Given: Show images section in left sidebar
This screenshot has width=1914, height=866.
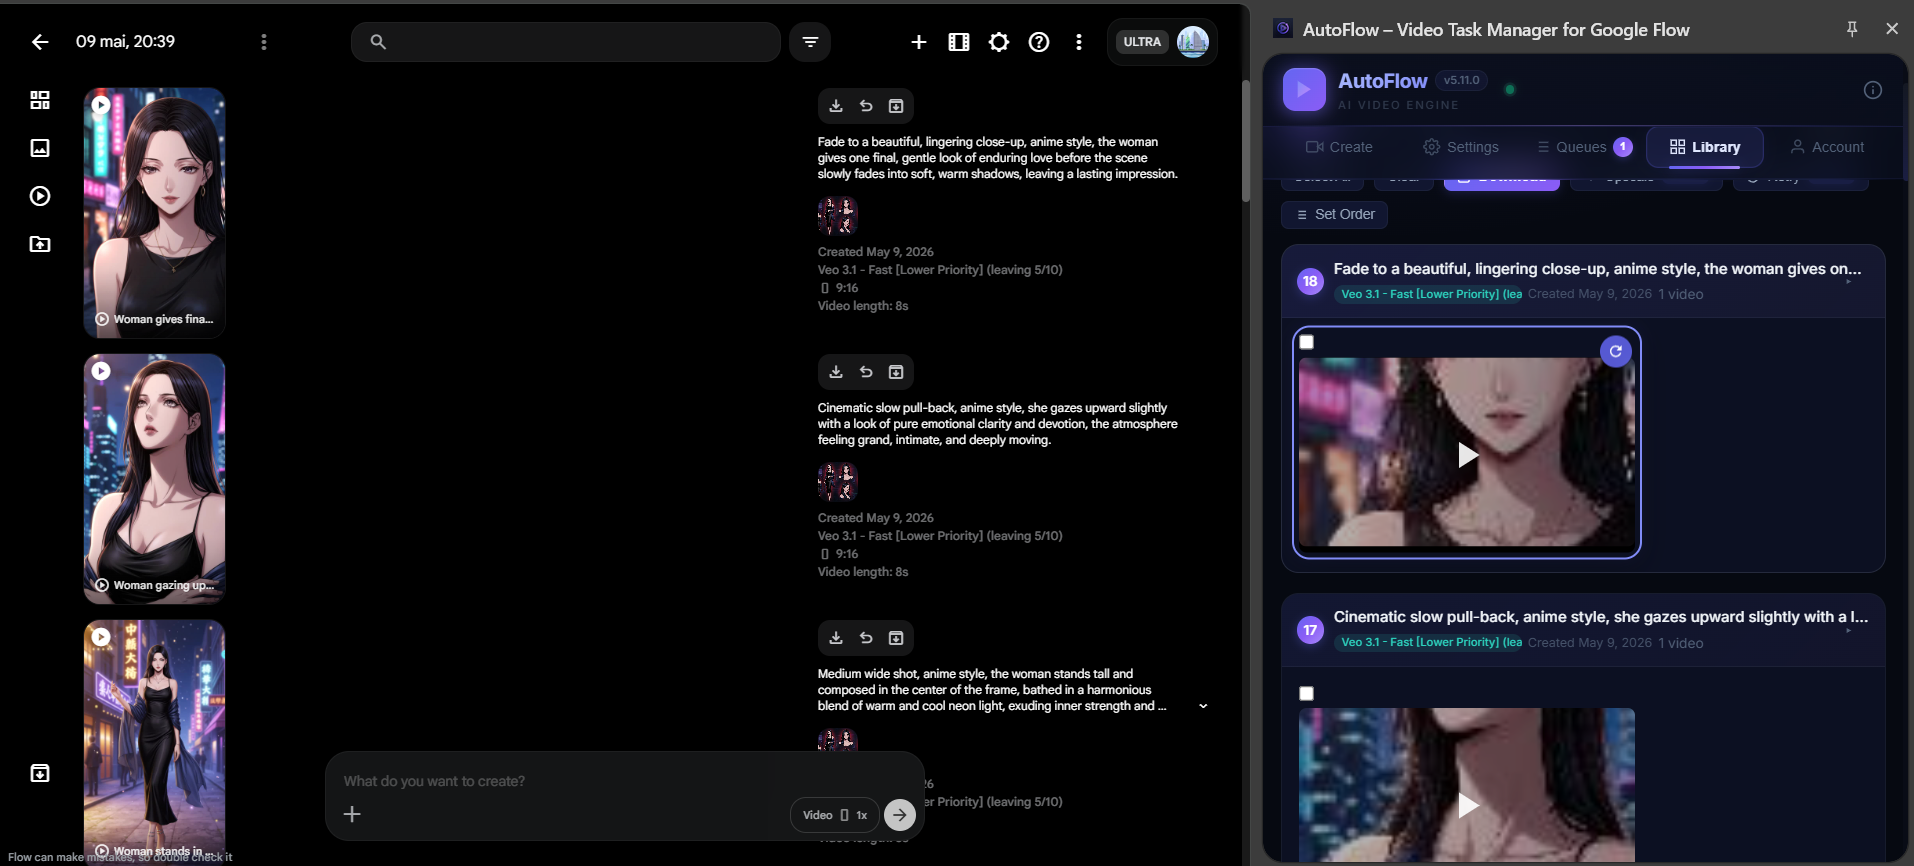Looking at the screenshot, I should pos(40,148).
